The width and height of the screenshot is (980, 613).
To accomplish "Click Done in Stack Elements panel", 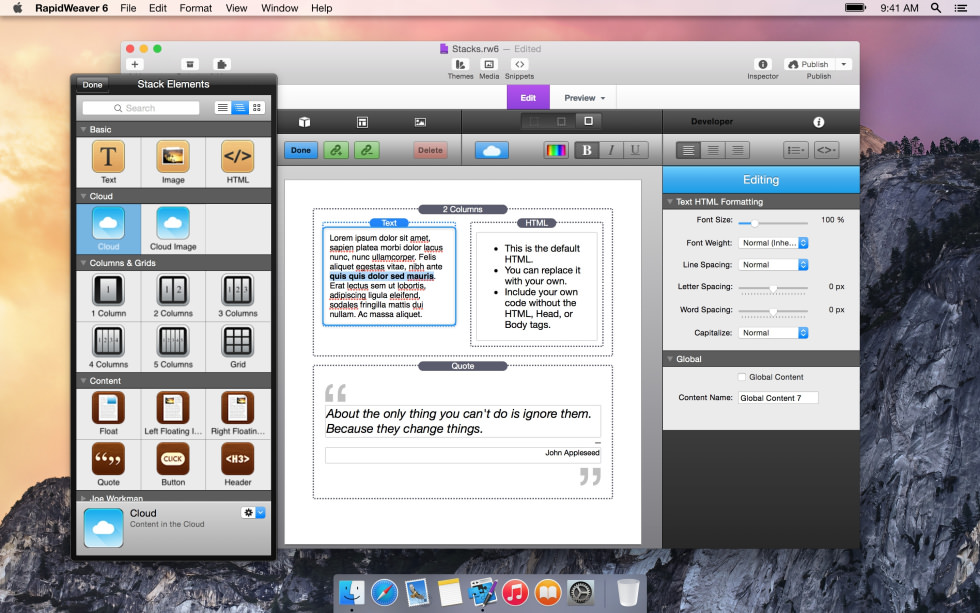I will pyautogui.click(x=92, y=84).
